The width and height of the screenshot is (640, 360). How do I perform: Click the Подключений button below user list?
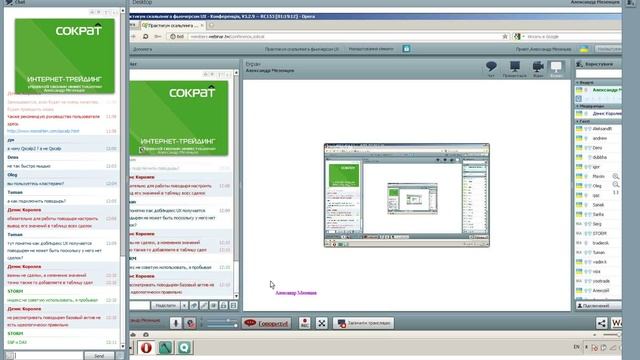coord(598,305)
